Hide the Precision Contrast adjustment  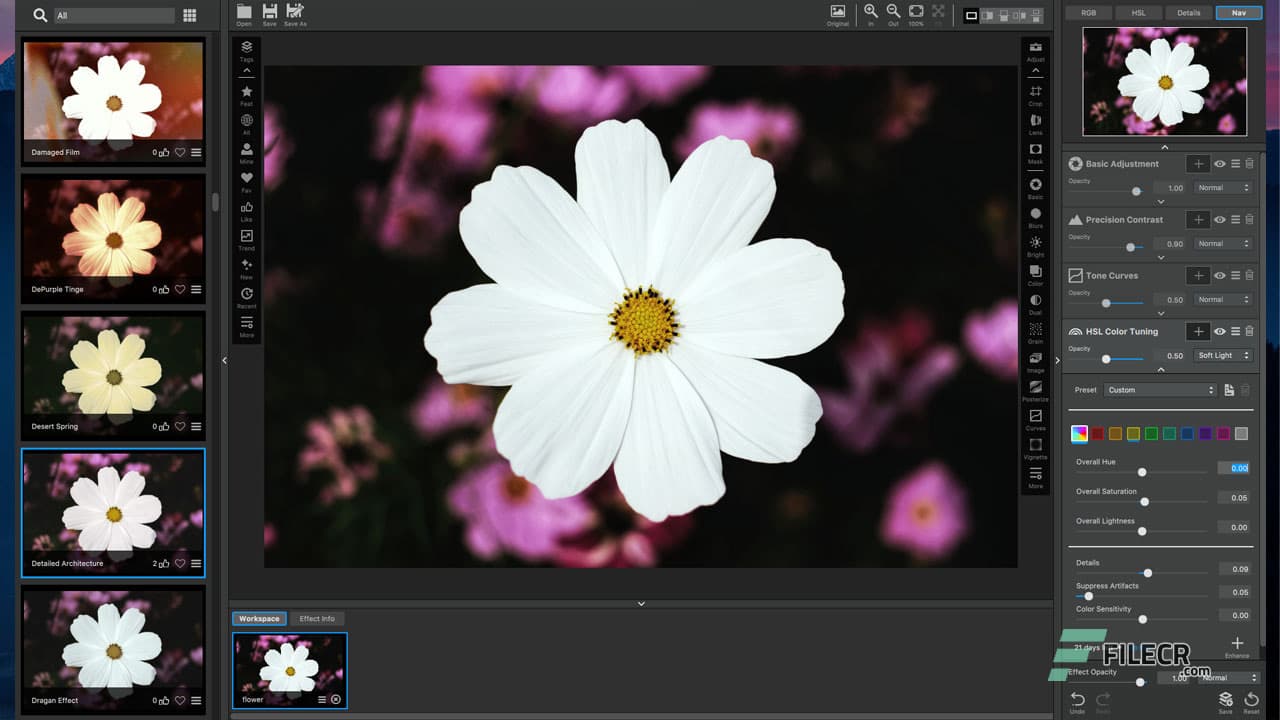pos(1220,219)
